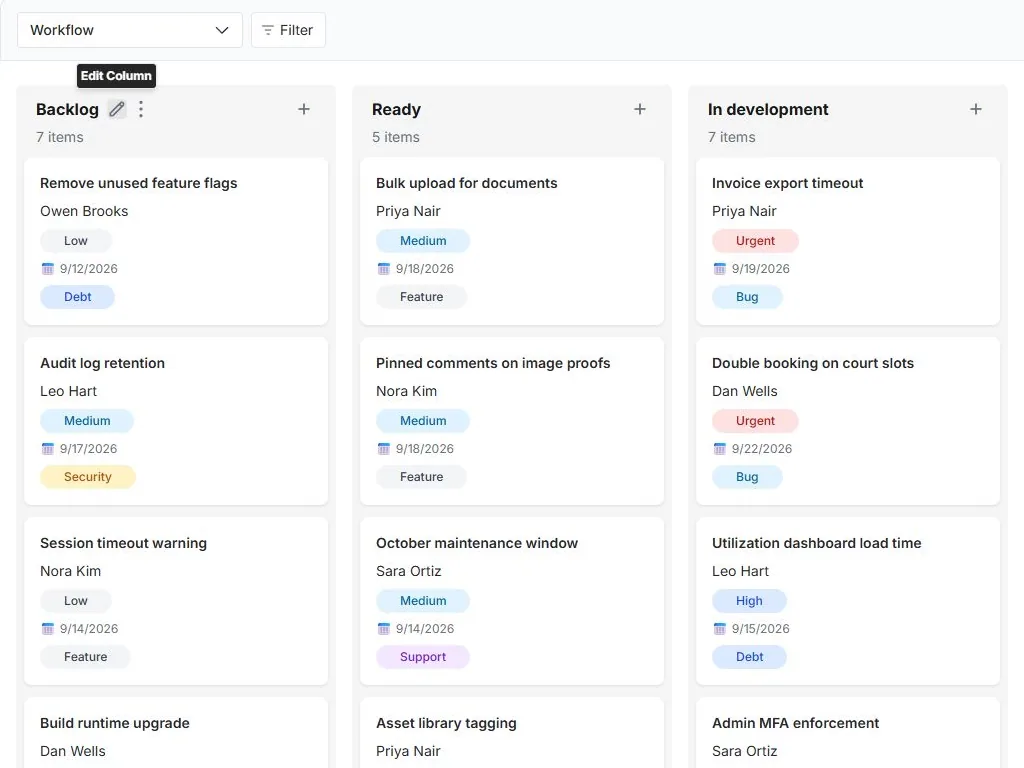The image size is (1024, 768).
Task: Click Low priority tag on Session timeout warning
Action: coord(76,601)
